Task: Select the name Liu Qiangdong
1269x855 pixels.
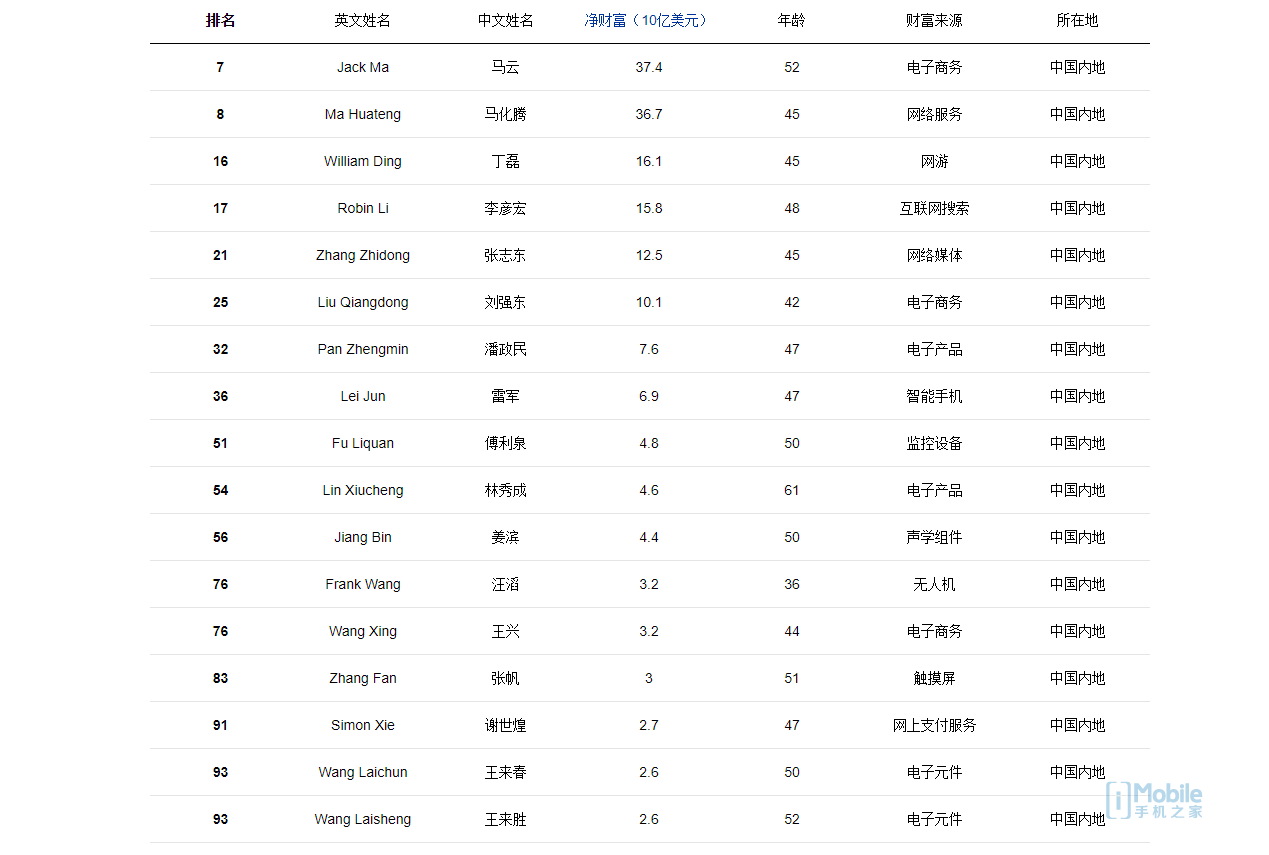Action: coord(363,302)
